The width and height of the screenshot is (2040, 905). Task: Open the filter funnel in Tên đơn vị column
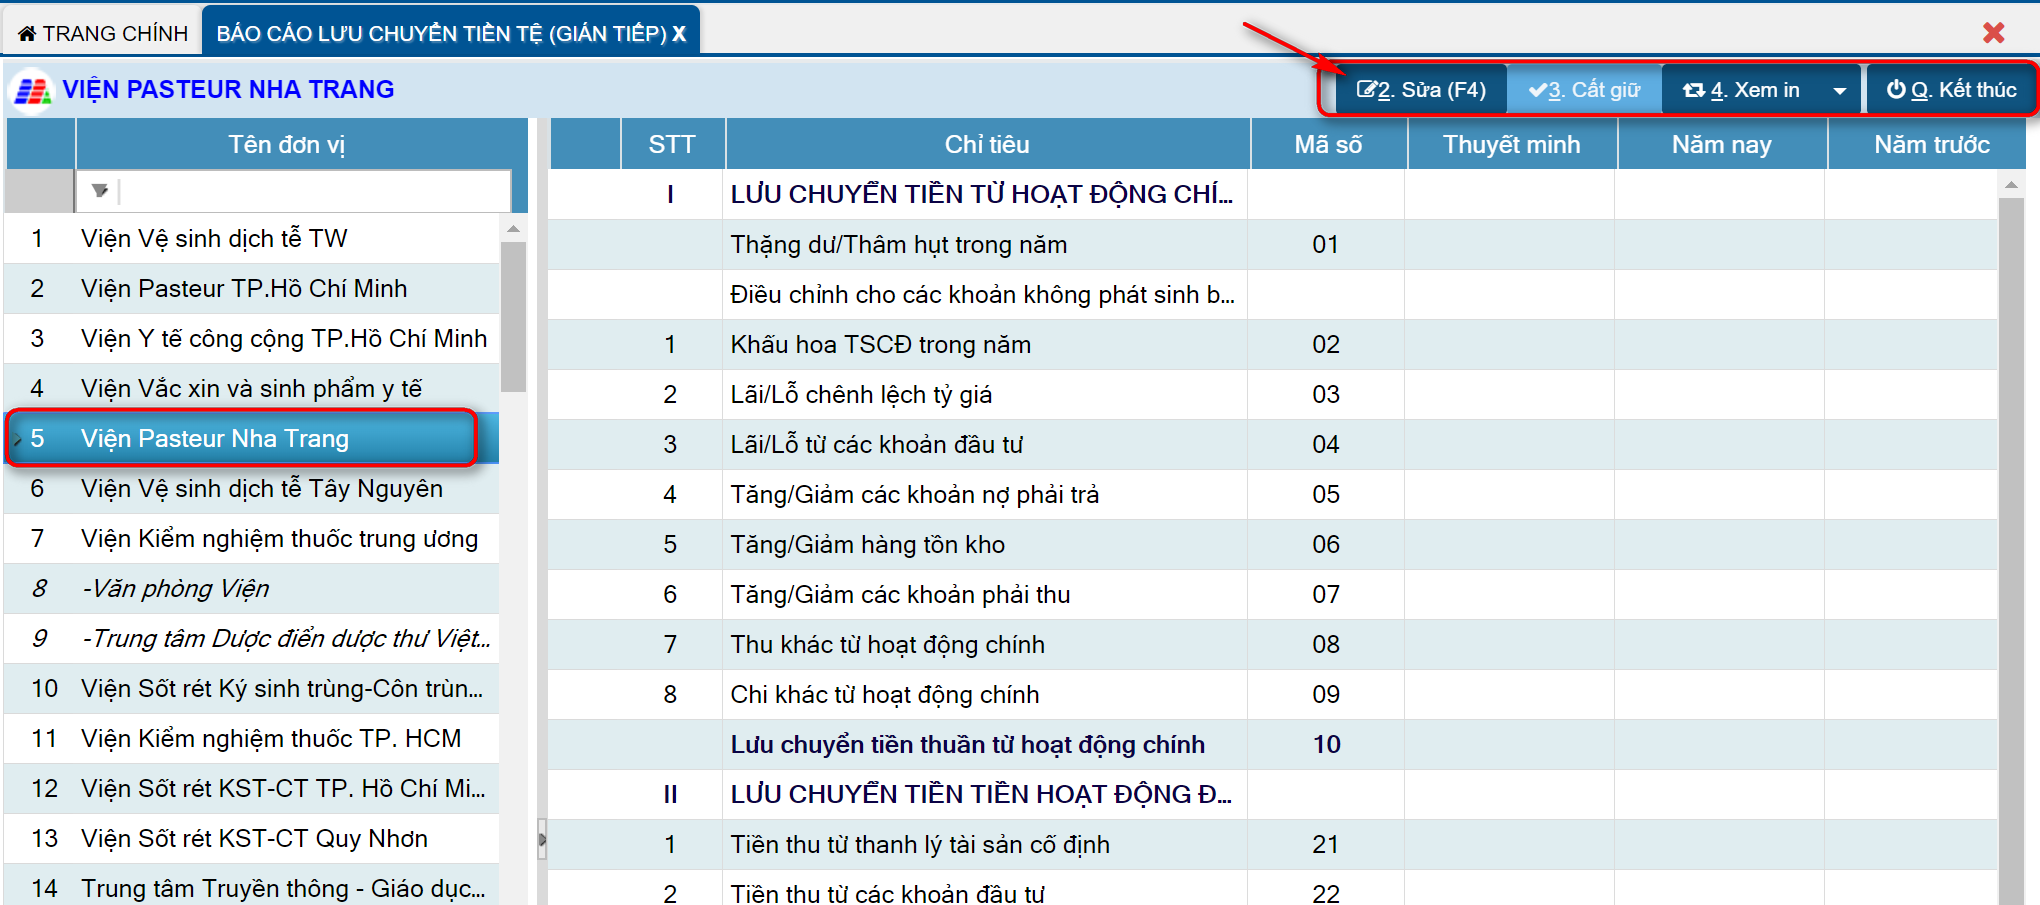[100, 190]
